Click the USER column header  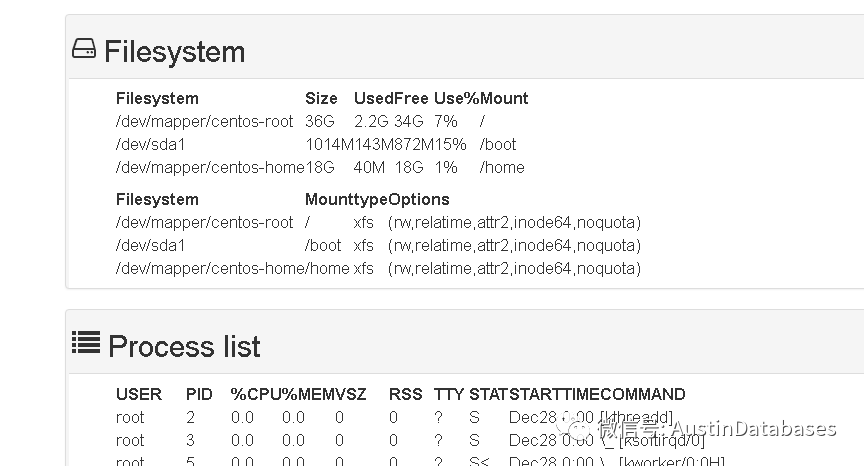139,394
